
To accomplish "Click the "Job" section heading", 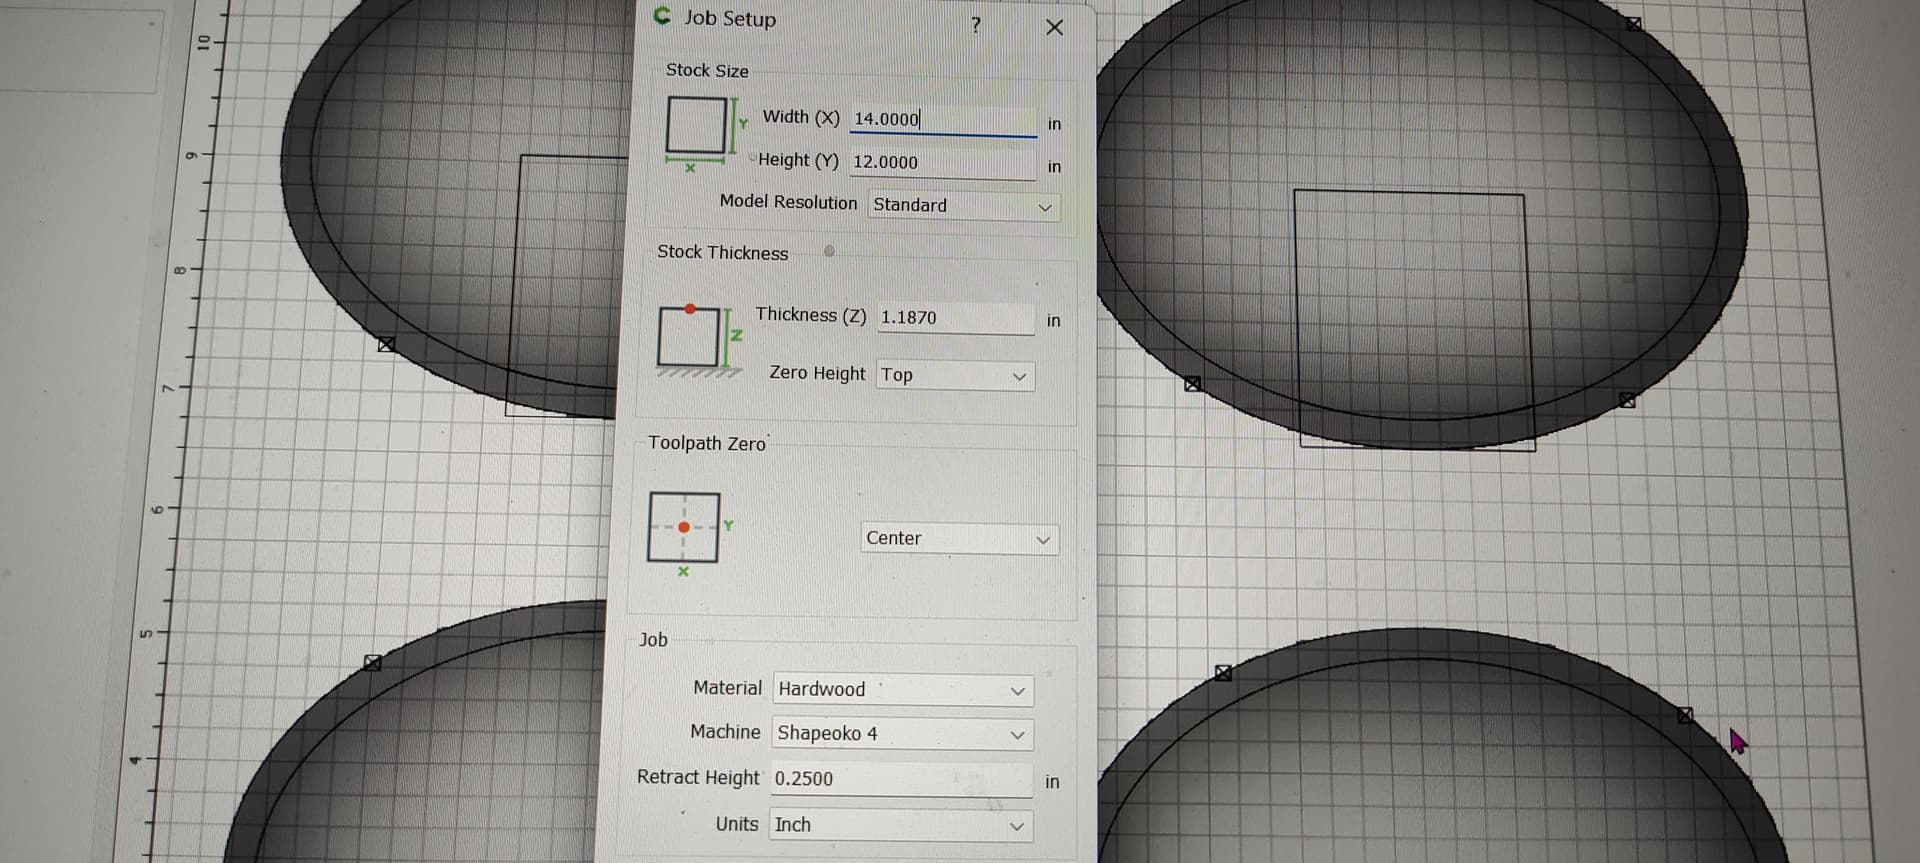I will 653,640.
